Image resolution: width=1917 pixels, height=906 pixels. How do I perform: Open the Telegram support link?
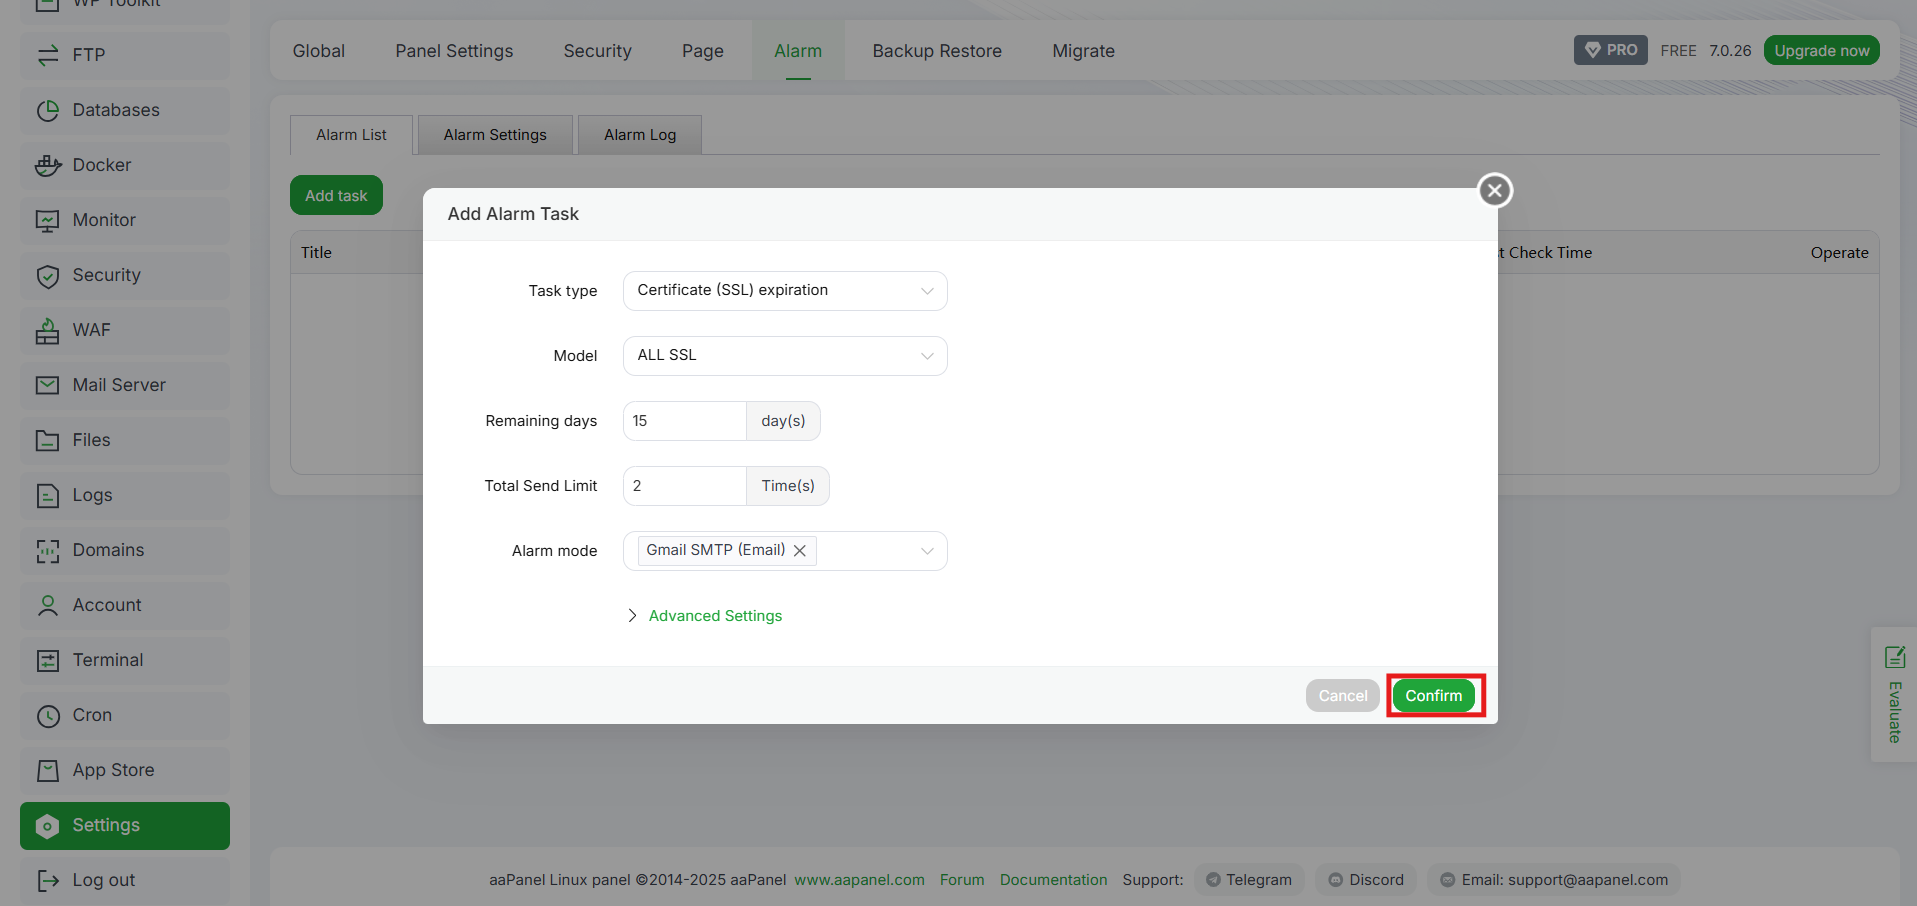coord(1249,880)
